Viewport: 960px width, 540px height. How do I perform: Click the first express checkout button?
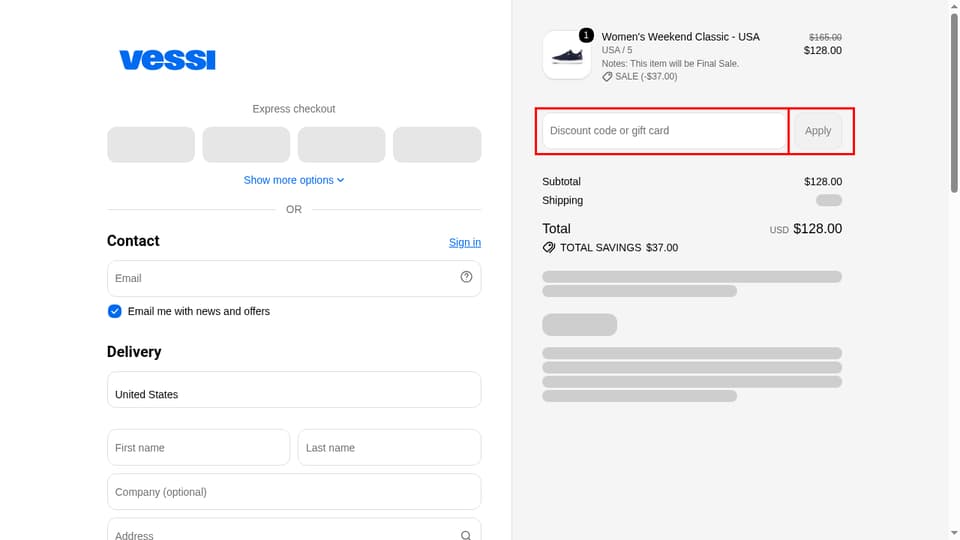(151, 144)
